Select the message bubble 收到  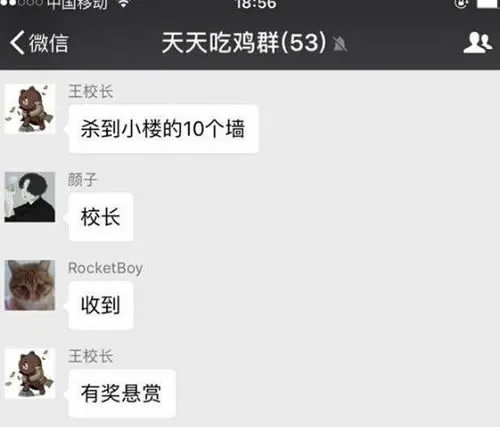click(101, 305)
